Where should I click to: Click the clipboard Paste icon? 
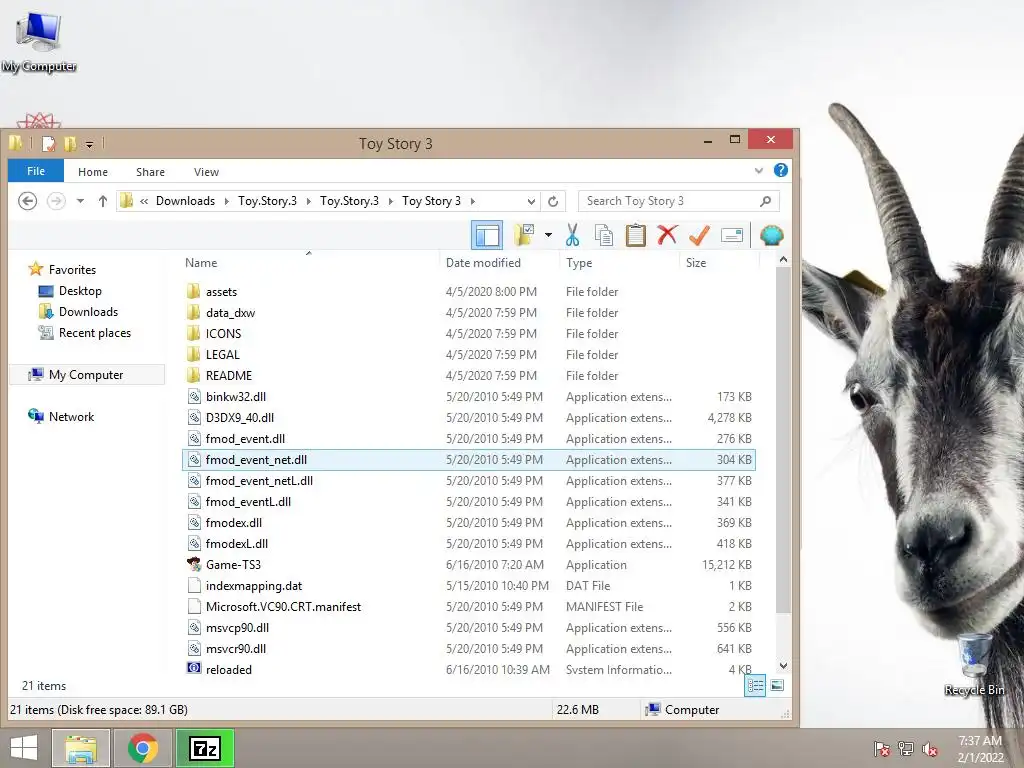[x=635, y=235]
